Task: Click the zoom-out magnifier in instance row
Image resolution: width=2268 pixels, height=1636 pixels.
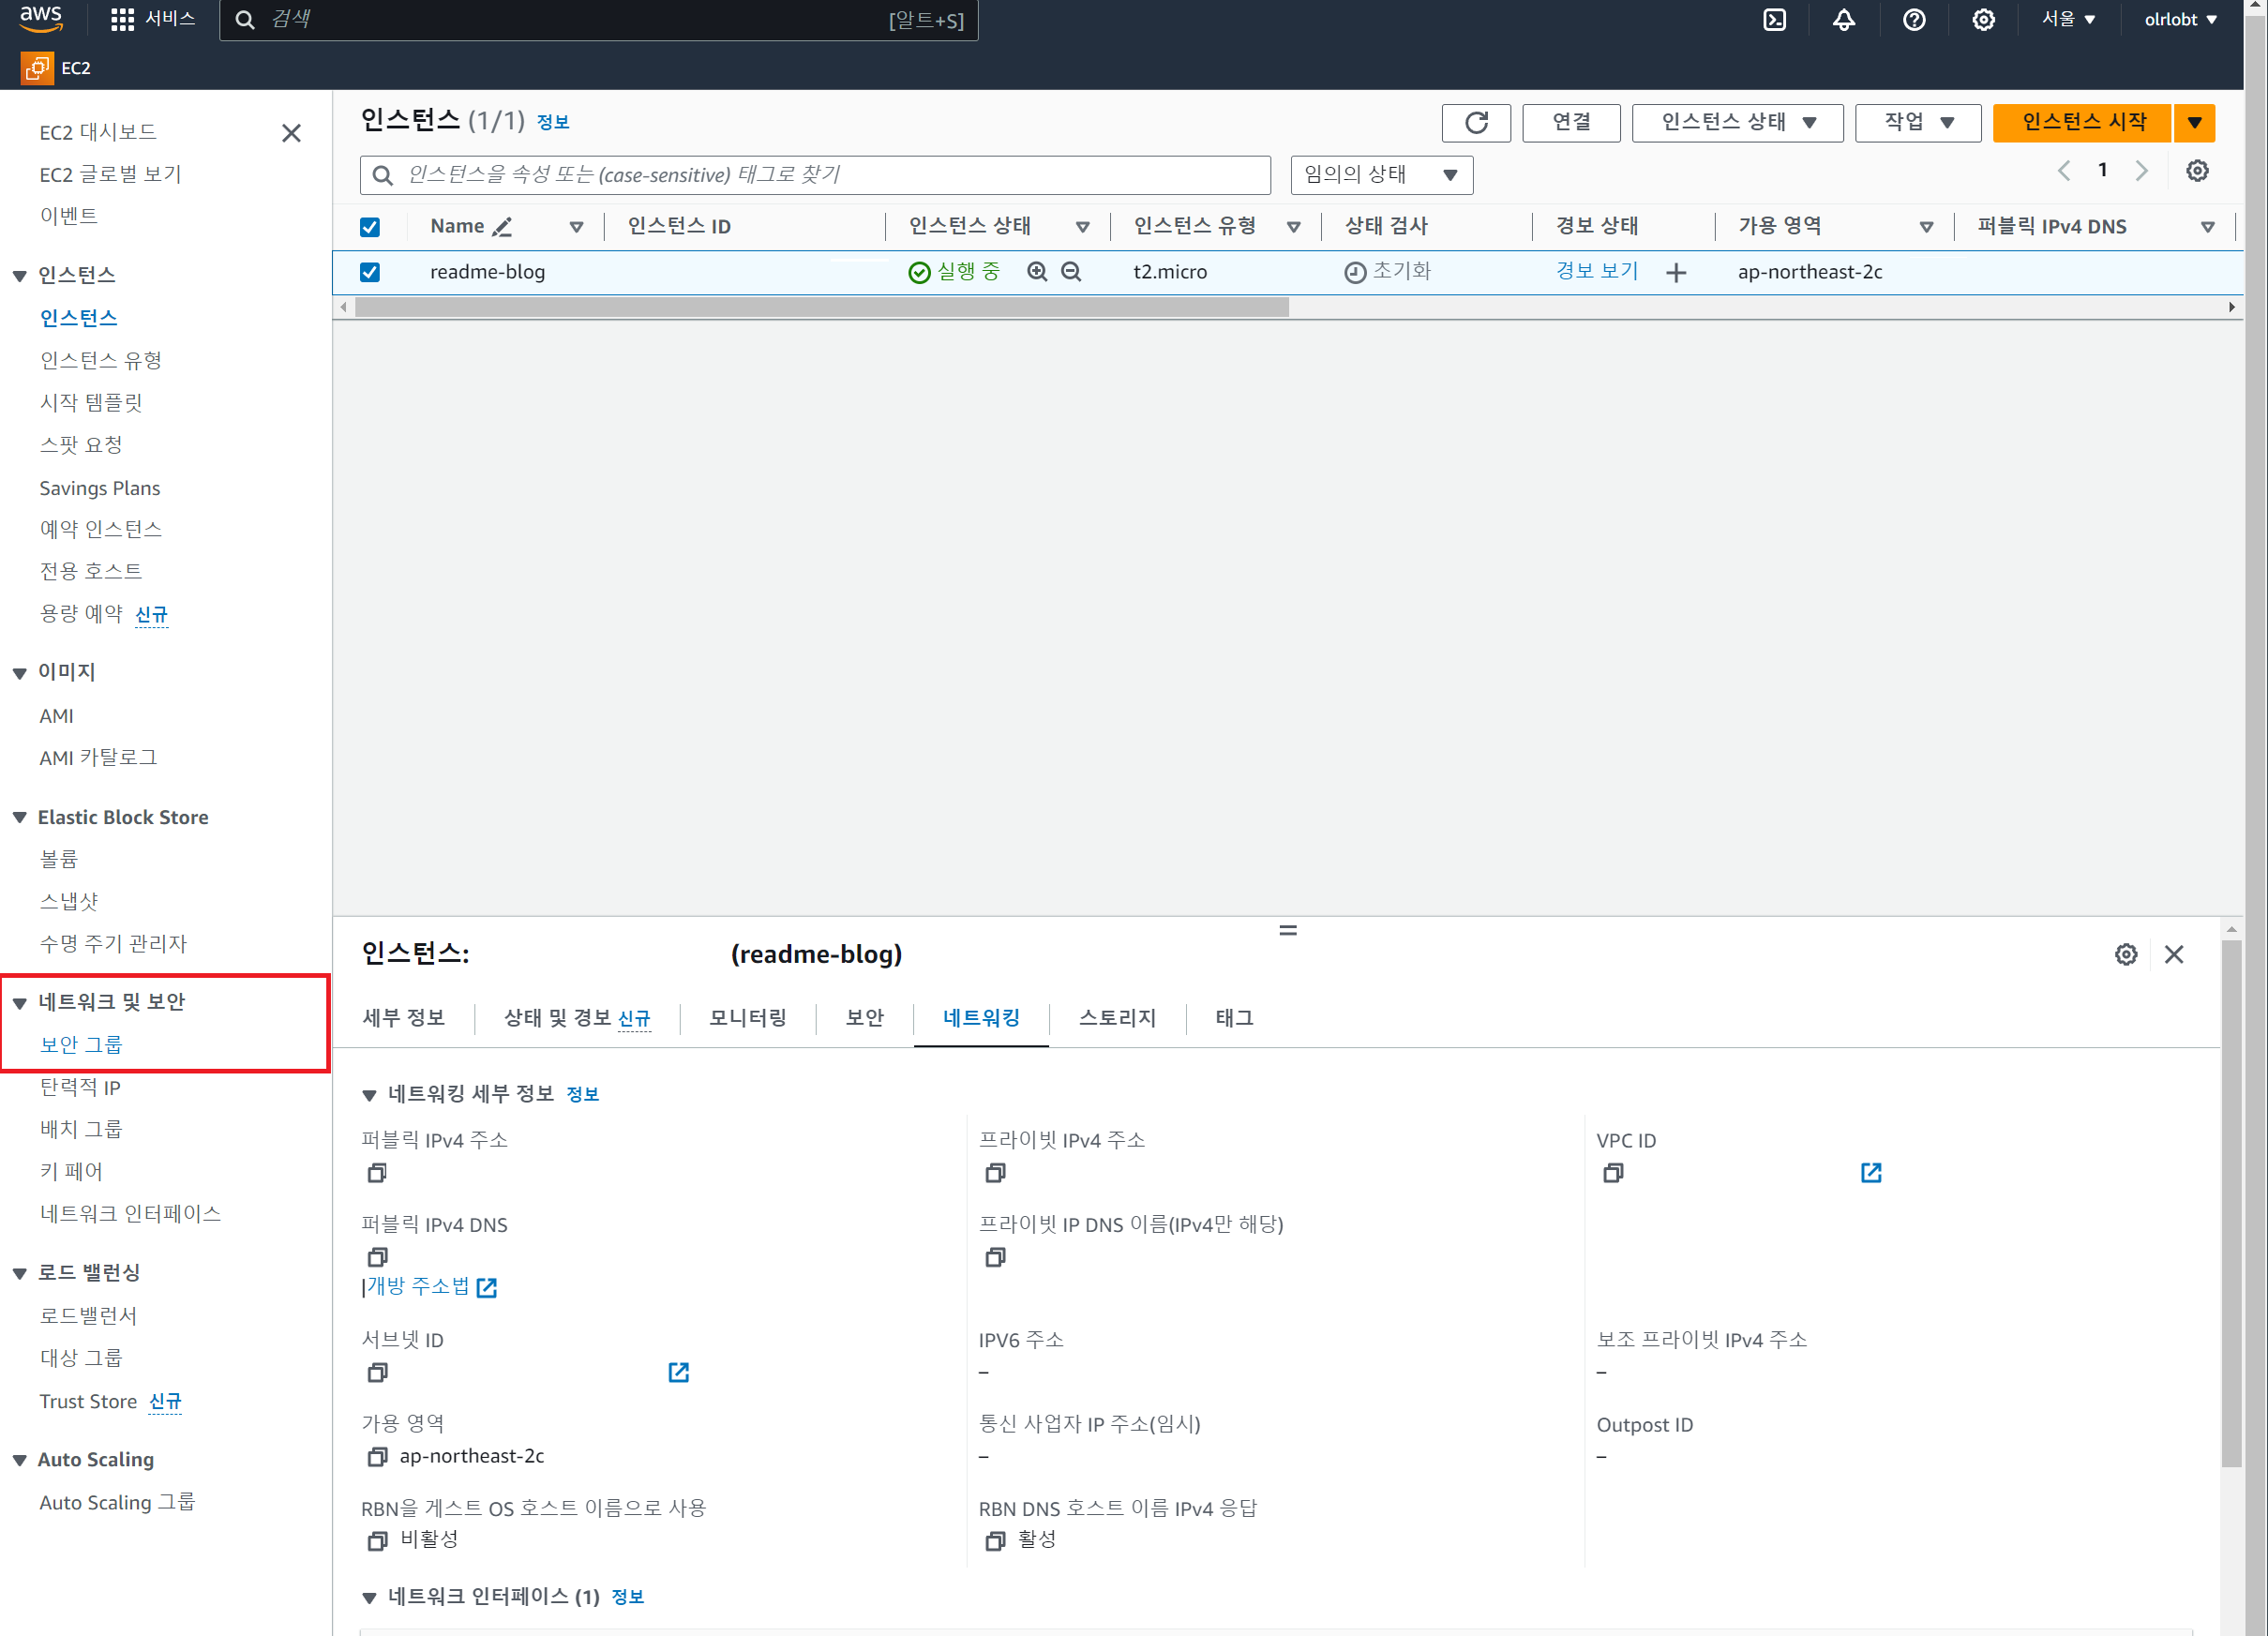Action: [x=1071, y=272]
